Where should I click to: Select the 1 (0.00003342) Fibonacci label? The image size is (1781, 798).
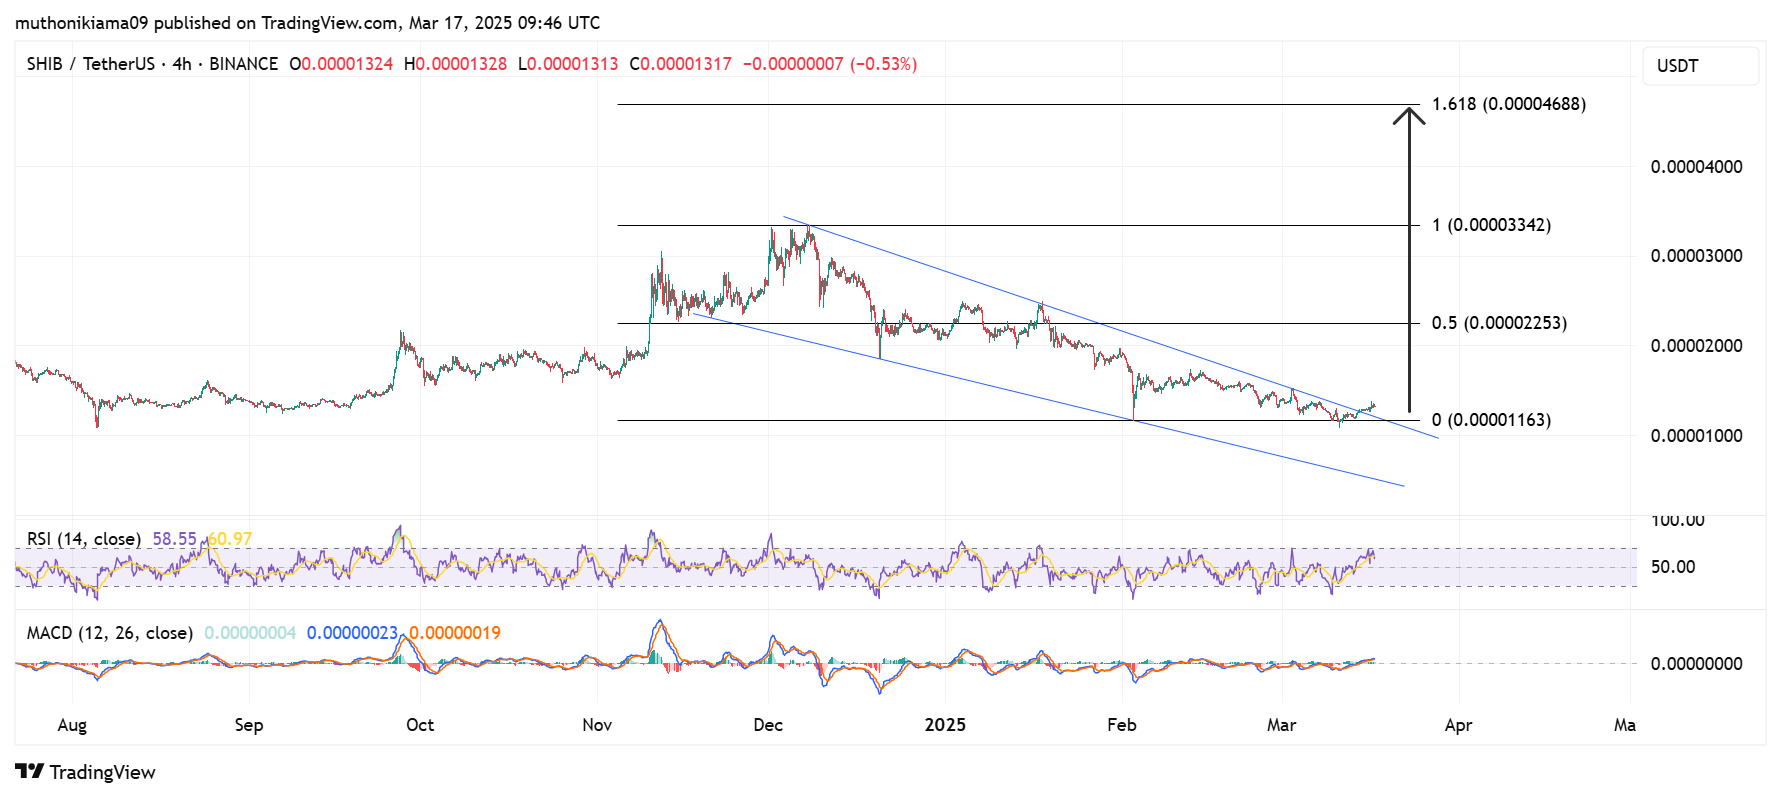point(1492,225)
